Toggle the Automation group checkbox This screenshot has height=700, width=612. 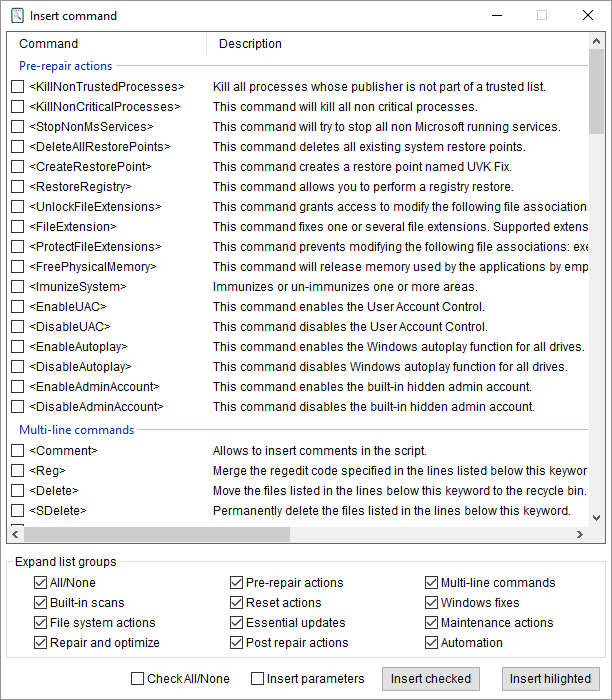click(x=432, y=643)
